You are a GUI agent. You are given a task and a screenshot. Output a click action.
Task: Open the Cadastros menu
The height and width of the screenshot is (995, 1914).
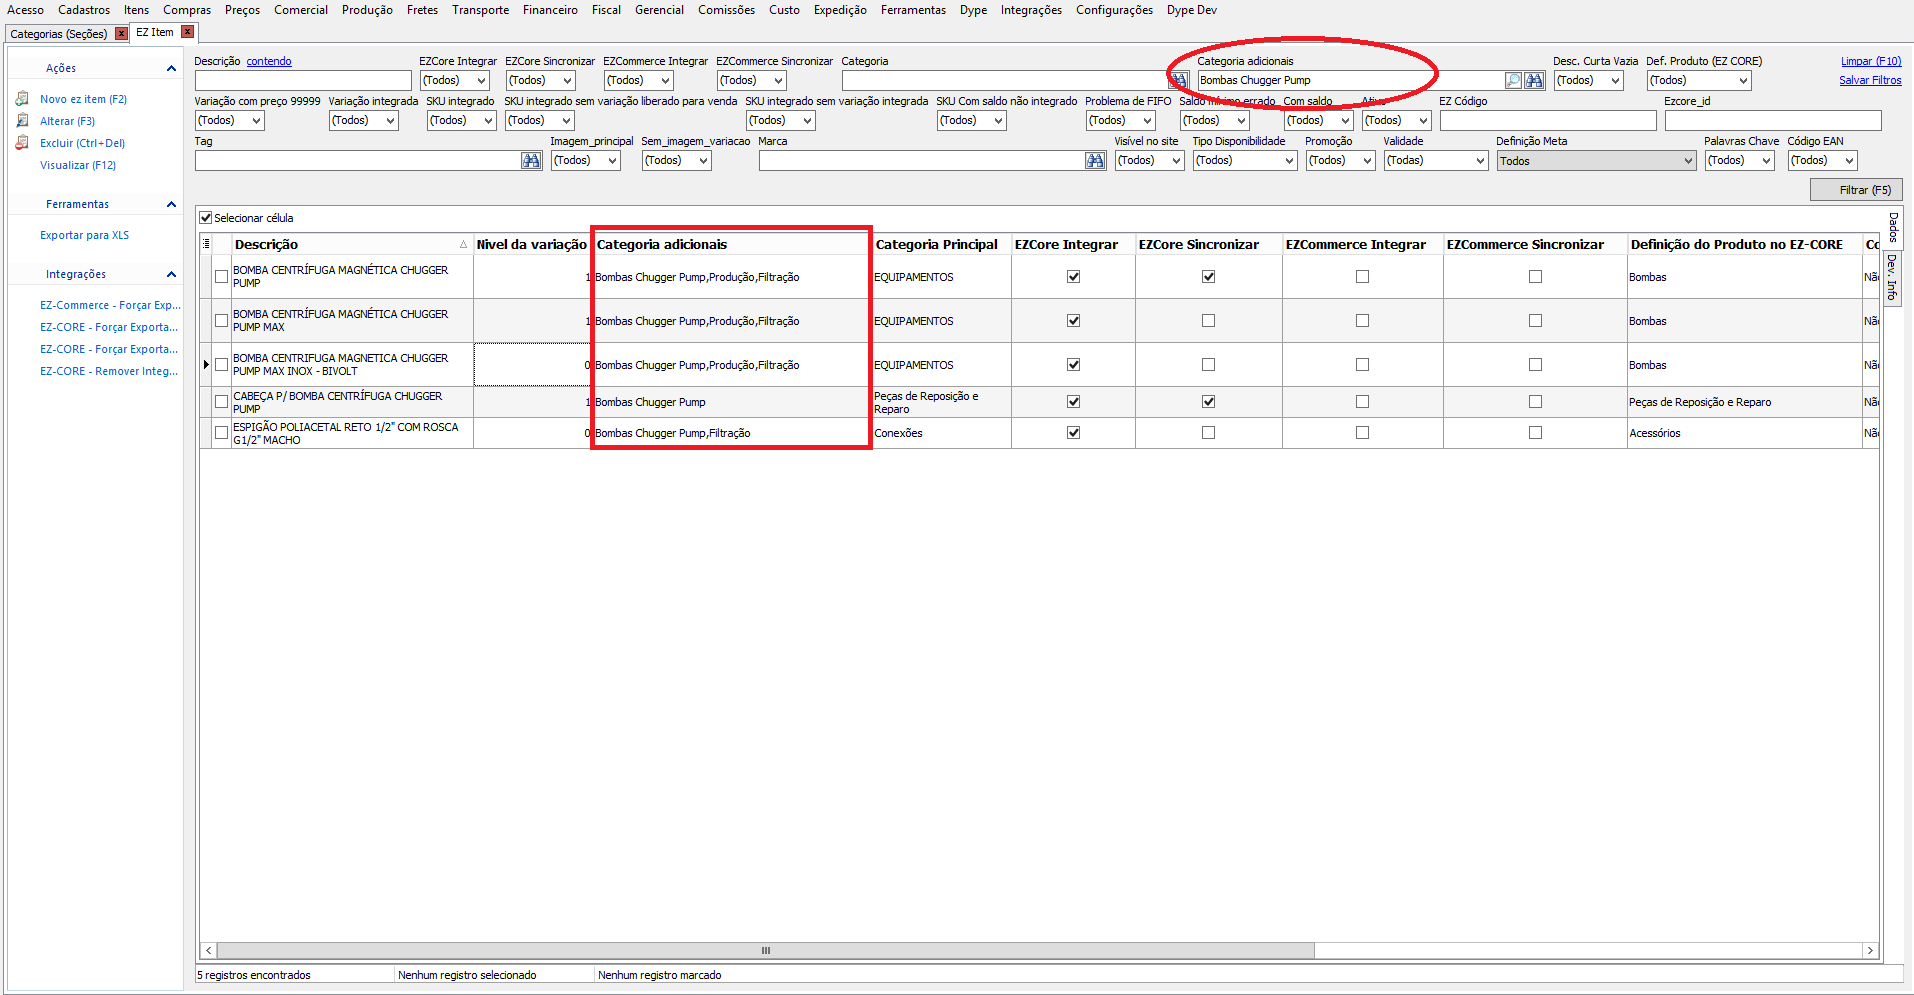pyautogui.click(x=84, y=10)
